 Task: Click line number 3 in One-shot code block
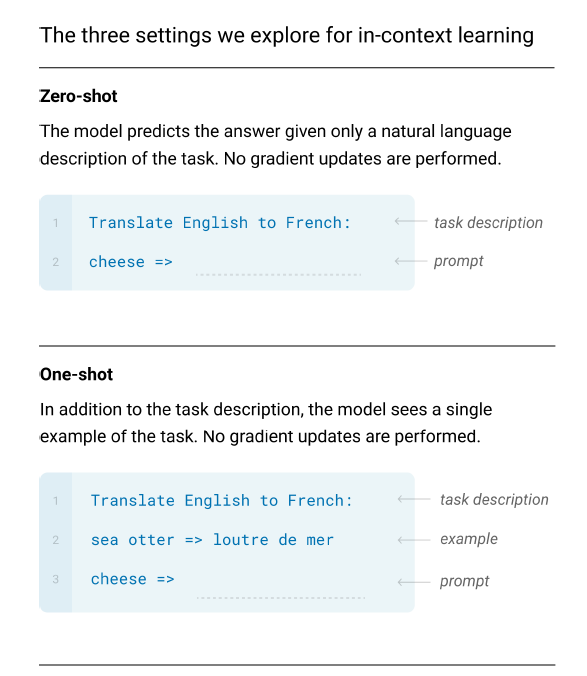tap(56, 579)
